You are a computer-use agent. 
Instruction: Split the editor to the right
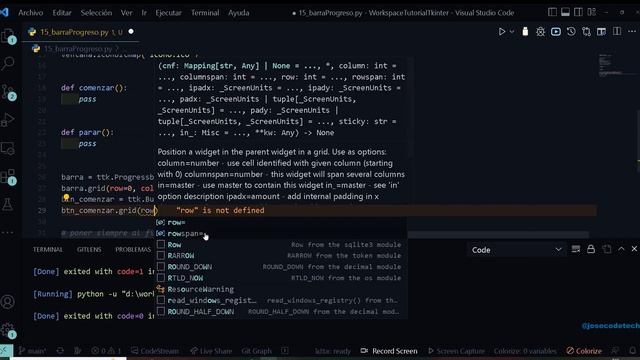[617, 31]
